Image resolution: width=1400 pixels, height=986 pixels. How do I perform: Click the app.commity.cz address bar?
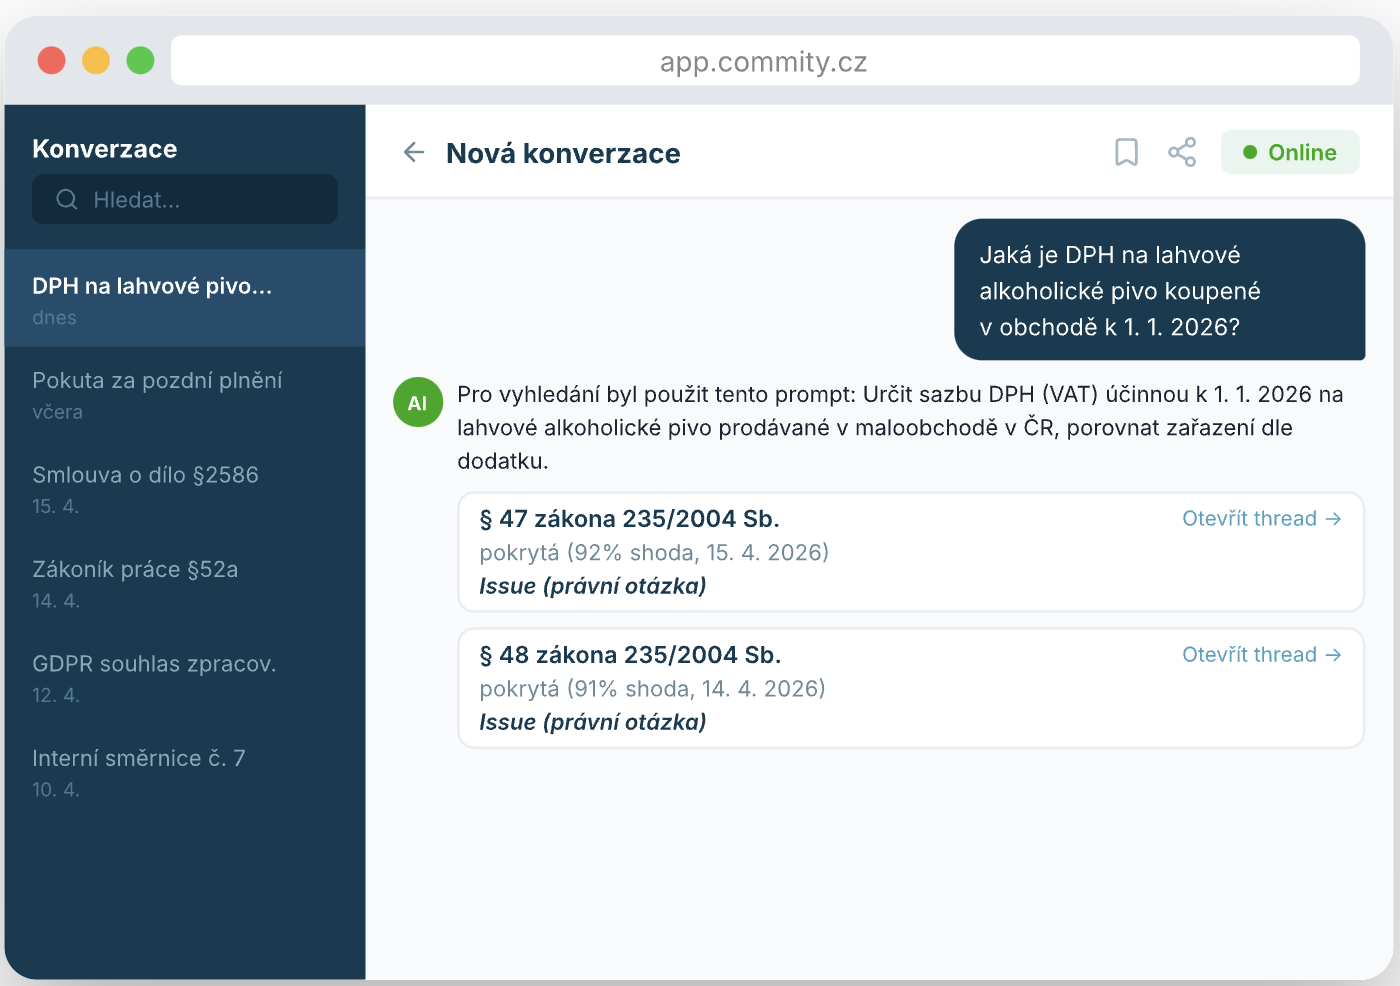[x=765, y=61]
